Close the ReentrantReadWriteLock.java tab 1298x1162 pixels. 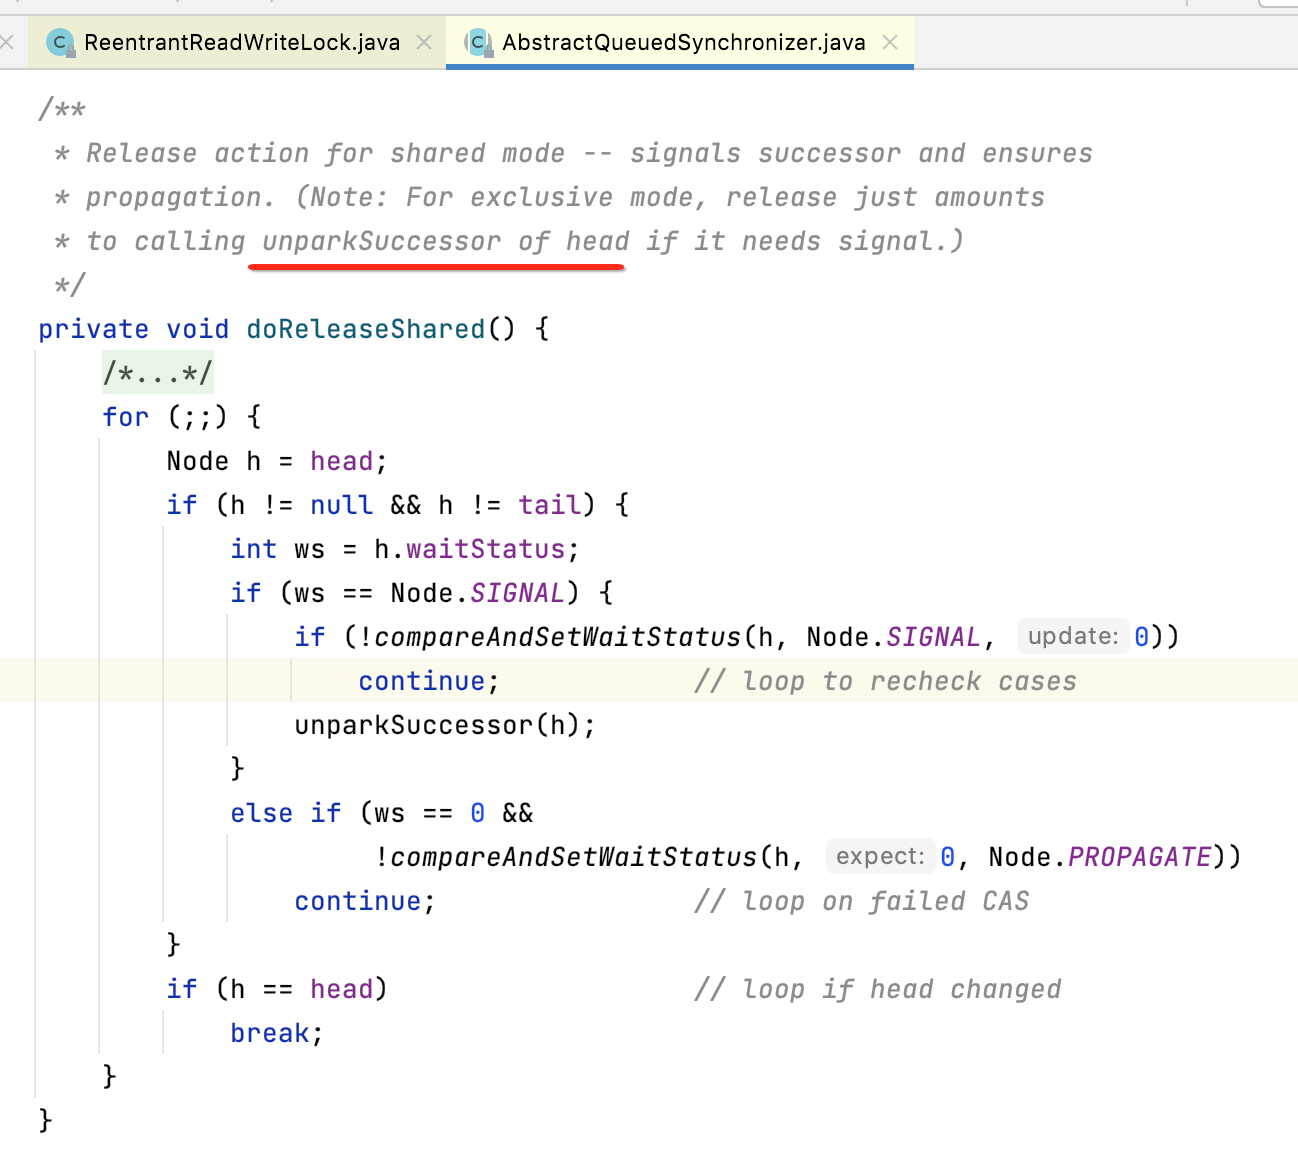pyautogui.click(x=424, y=42)
